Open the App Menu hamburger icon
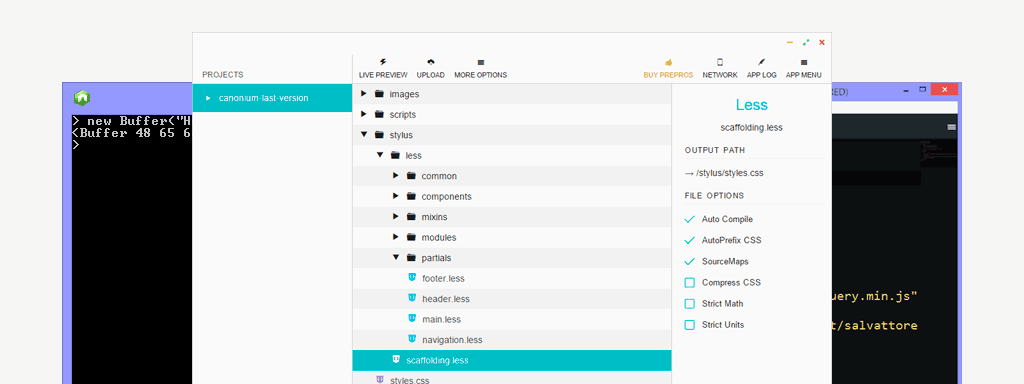 click(x=803, y=63)
